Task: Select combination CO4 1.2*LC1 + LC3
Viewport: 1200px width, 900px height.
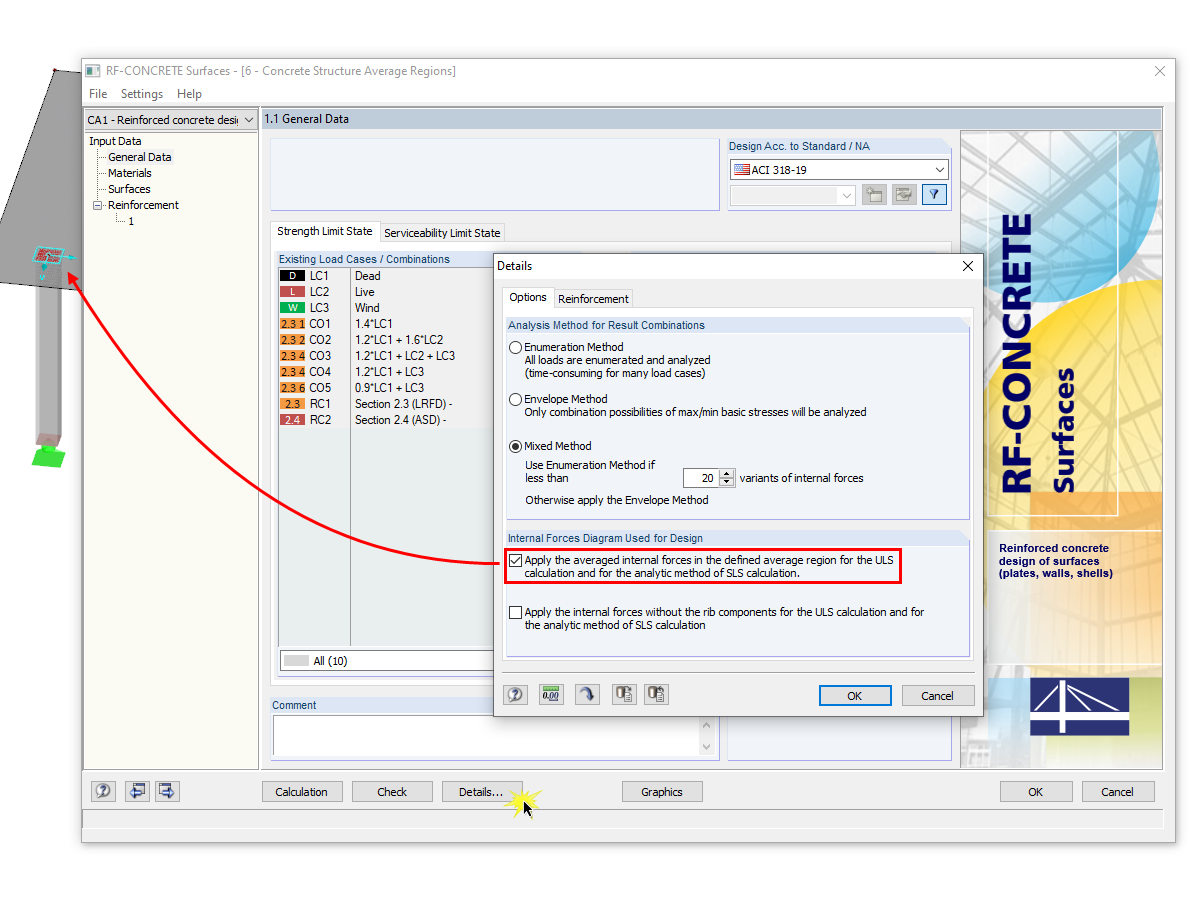Action: 386,372
